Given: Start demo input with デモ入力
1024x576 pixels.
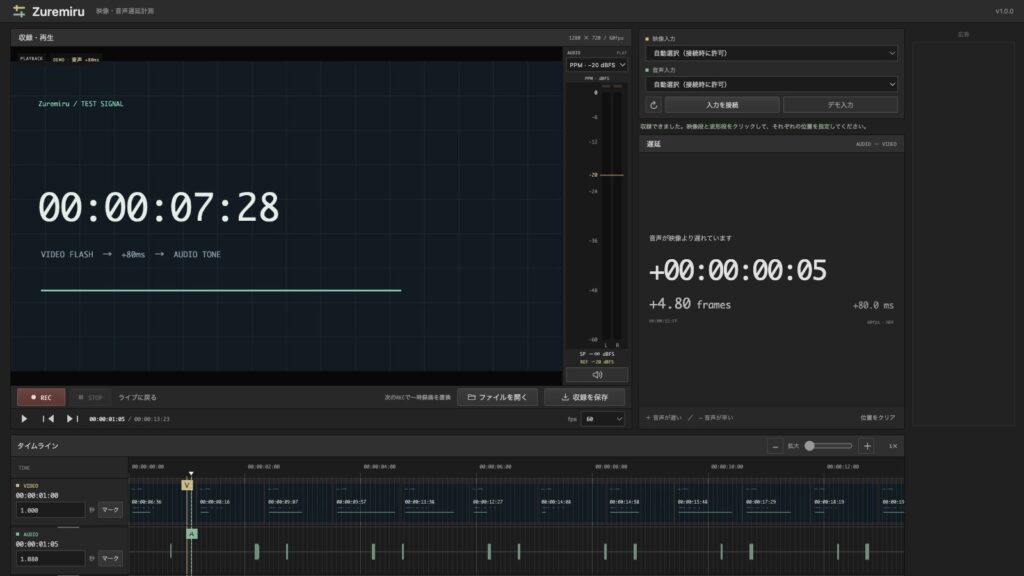Looking at the screenshot, I should [x=840, y=104].
